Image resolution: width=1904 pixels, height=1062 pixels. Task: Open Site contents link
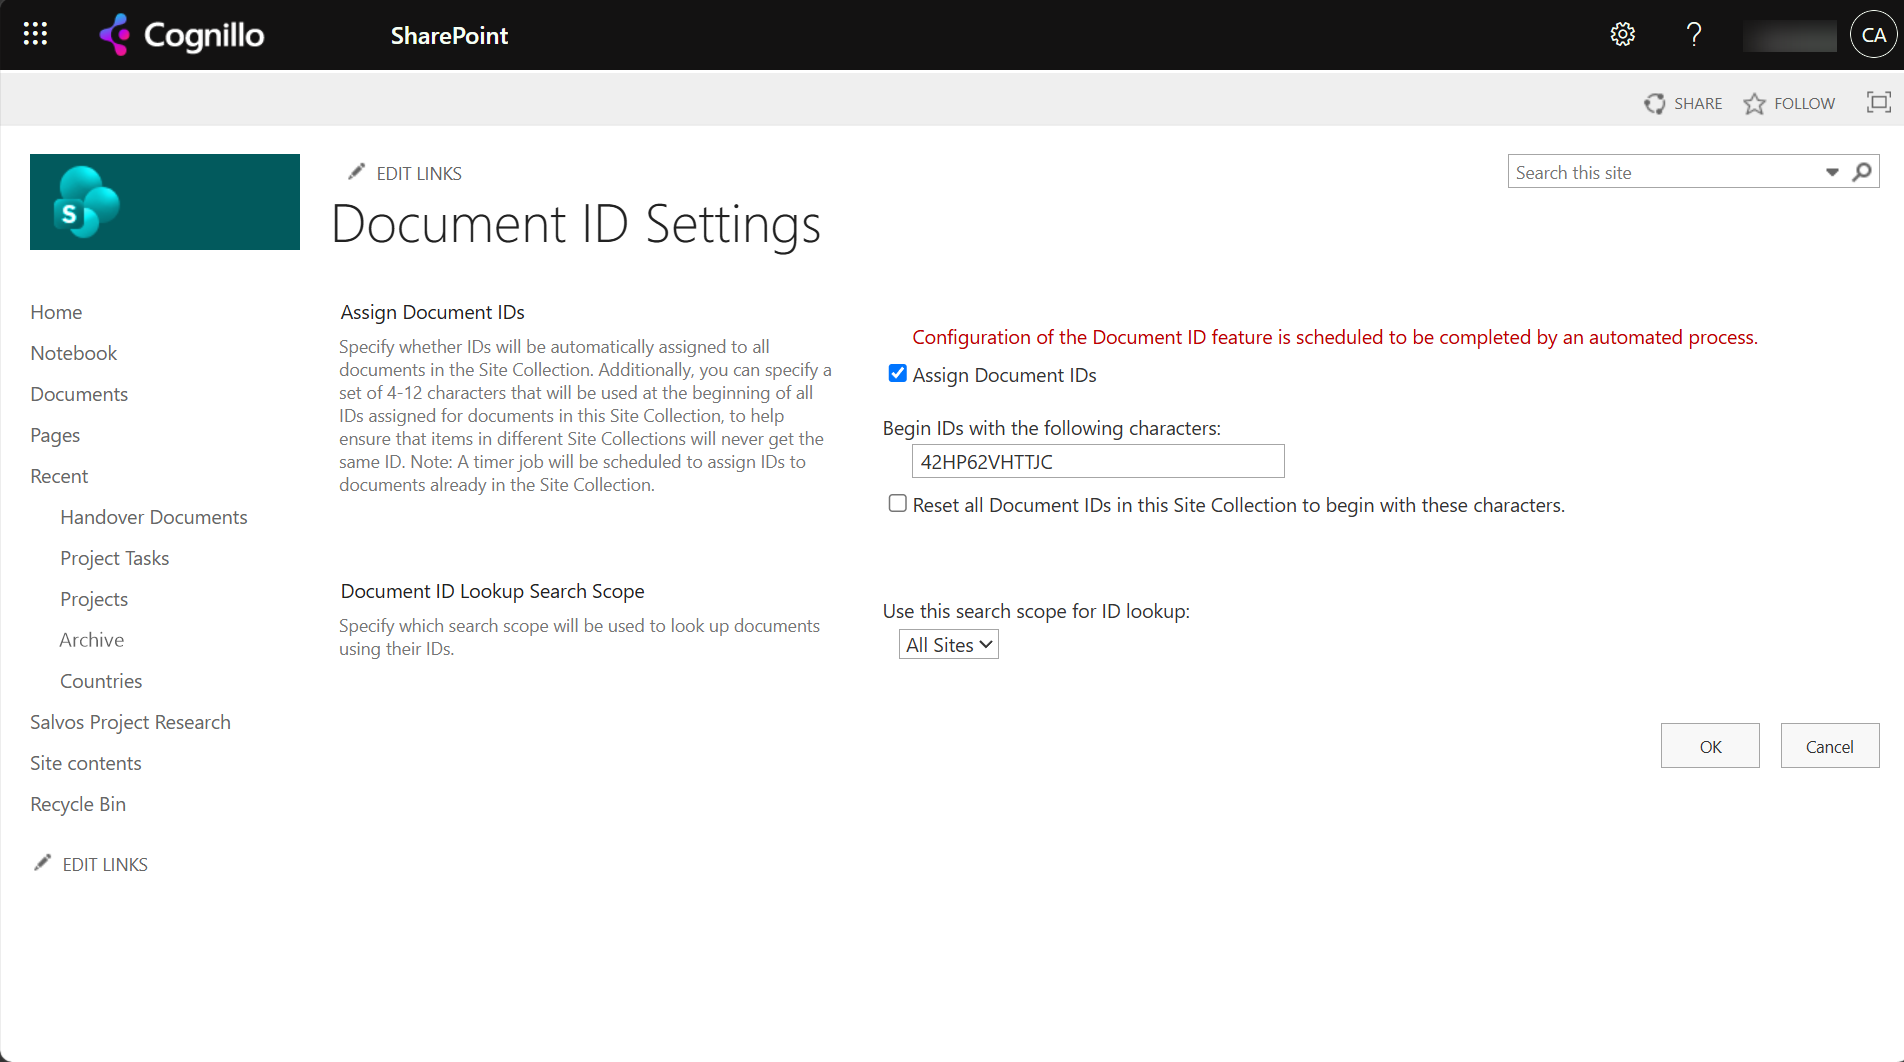(x=86, y=763)
